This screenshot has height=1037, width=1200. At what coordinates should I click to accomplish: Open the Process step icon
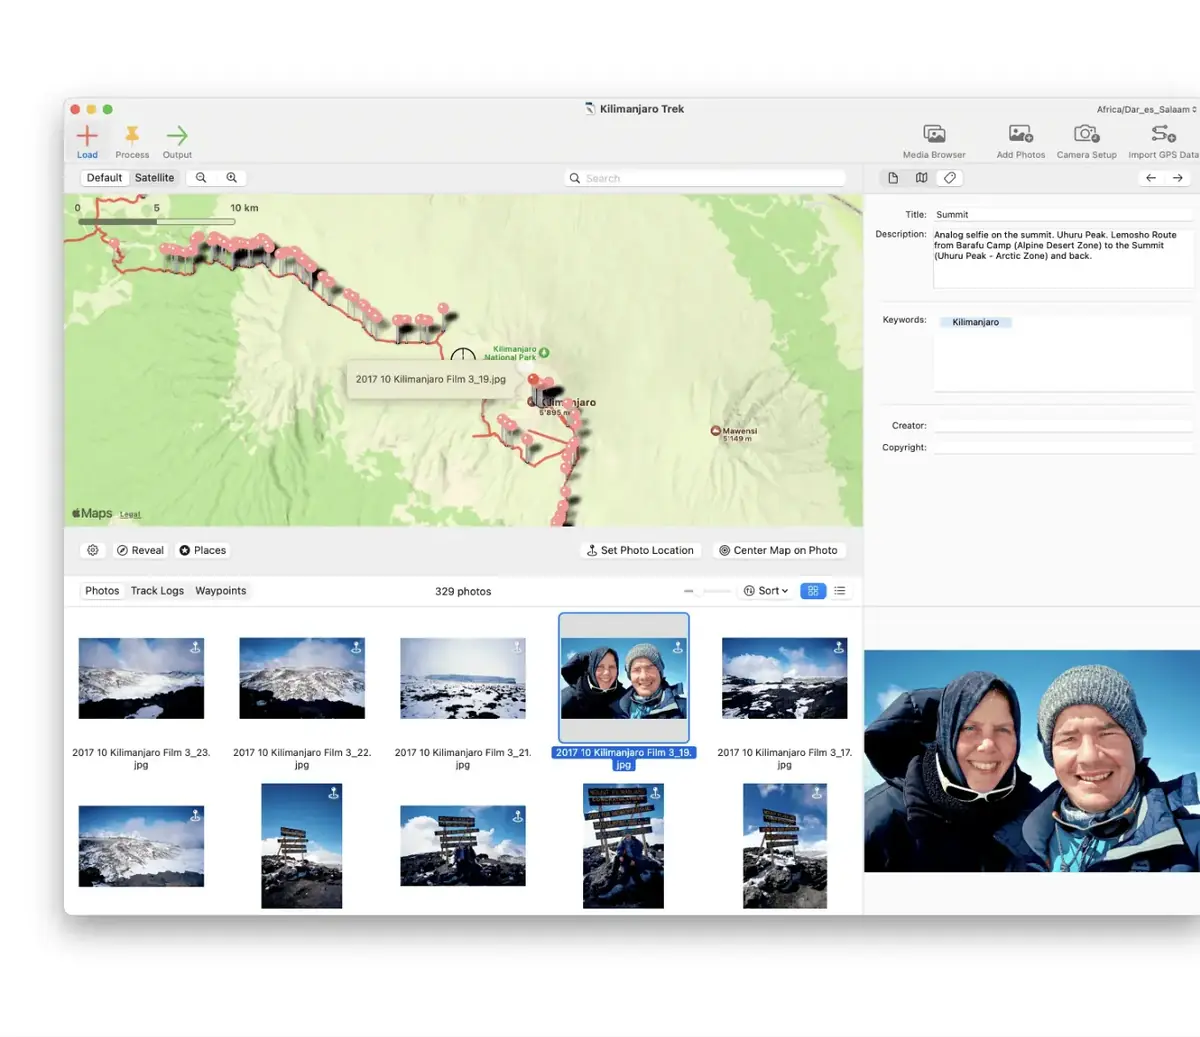click(x=132, y=138)
